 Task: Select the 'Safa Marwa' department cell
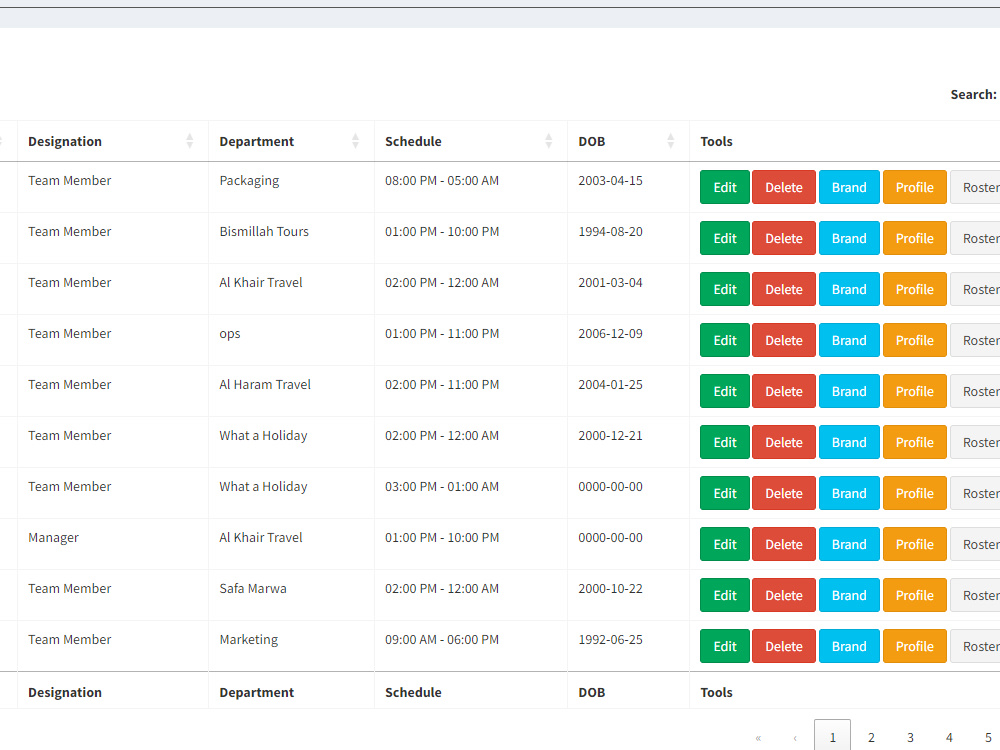pos(291,595)
